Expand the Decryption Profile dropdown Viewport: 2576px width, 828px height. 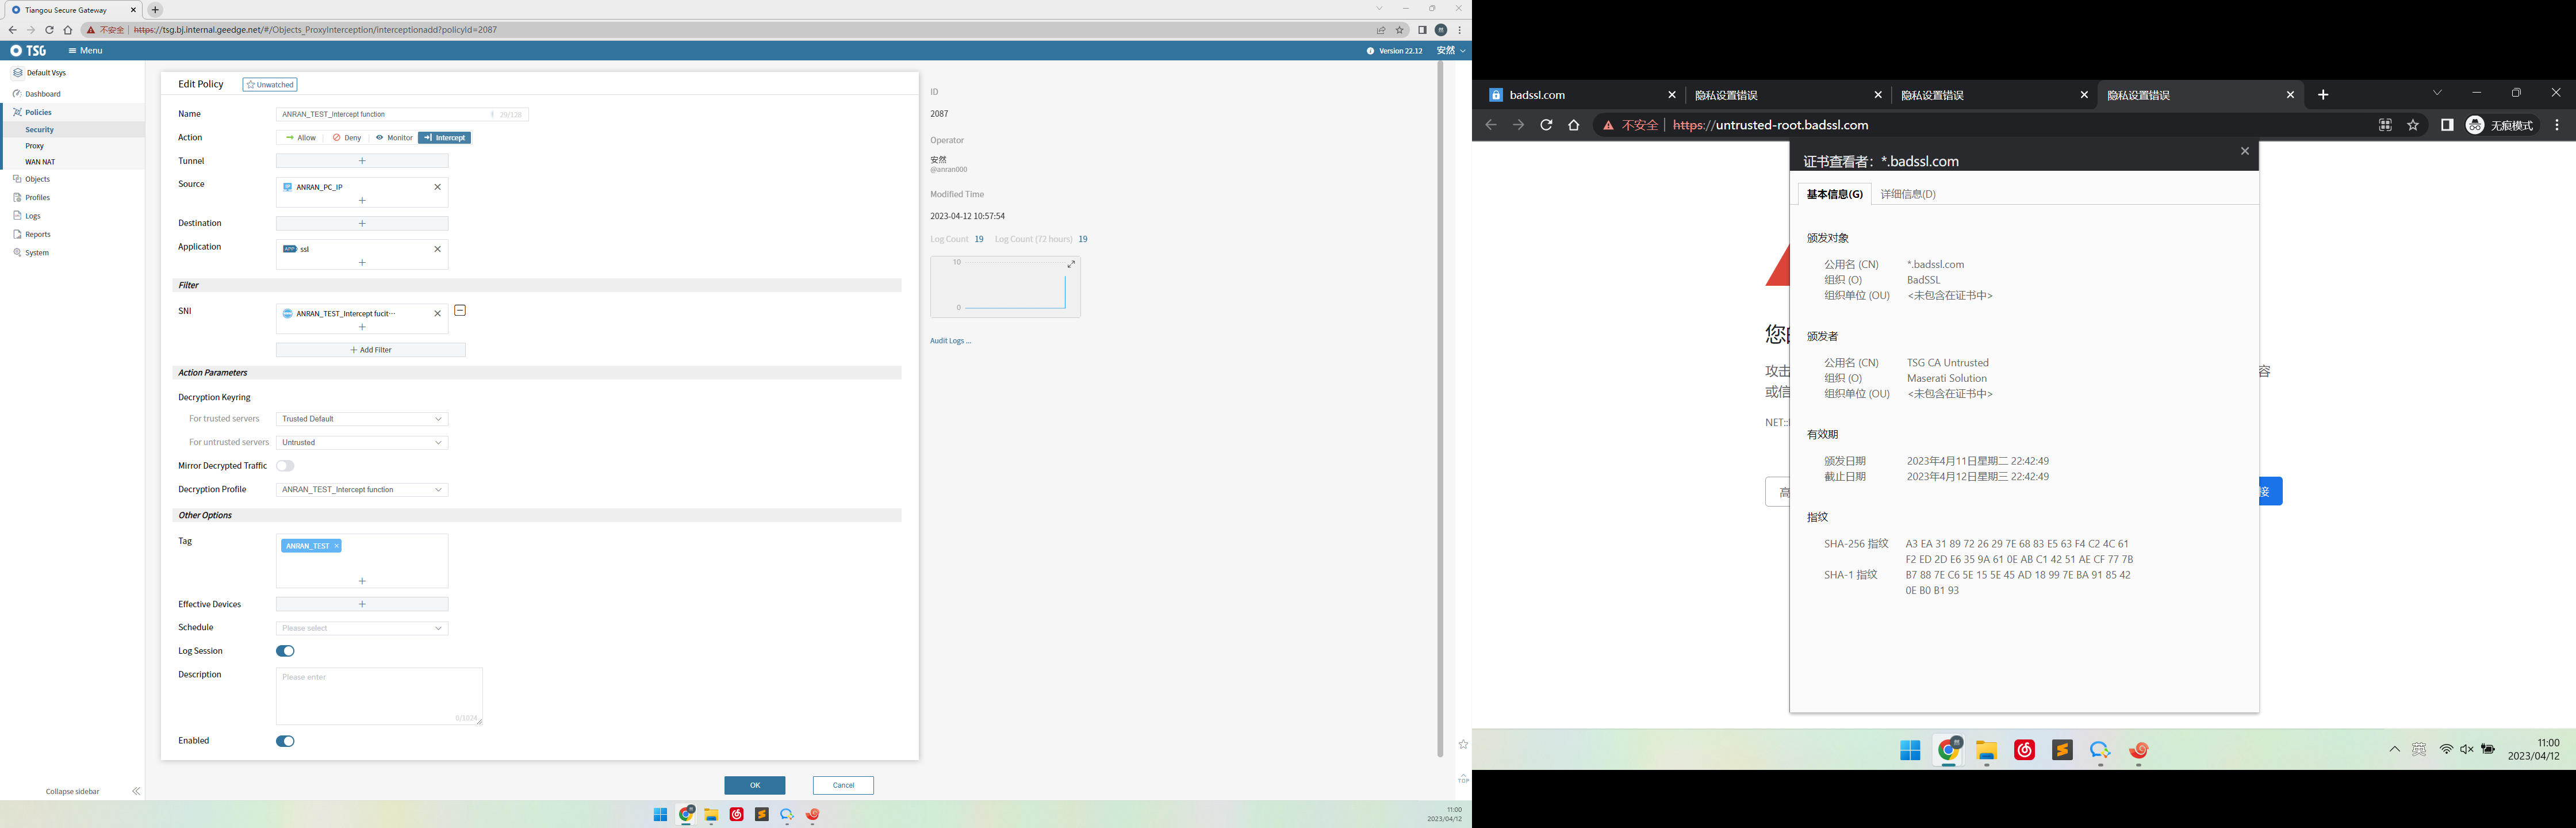click(x=362, y=490)
